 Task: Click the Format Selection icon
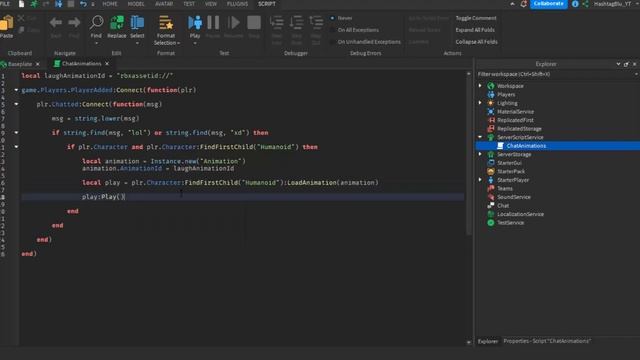[x=166, y=23]
